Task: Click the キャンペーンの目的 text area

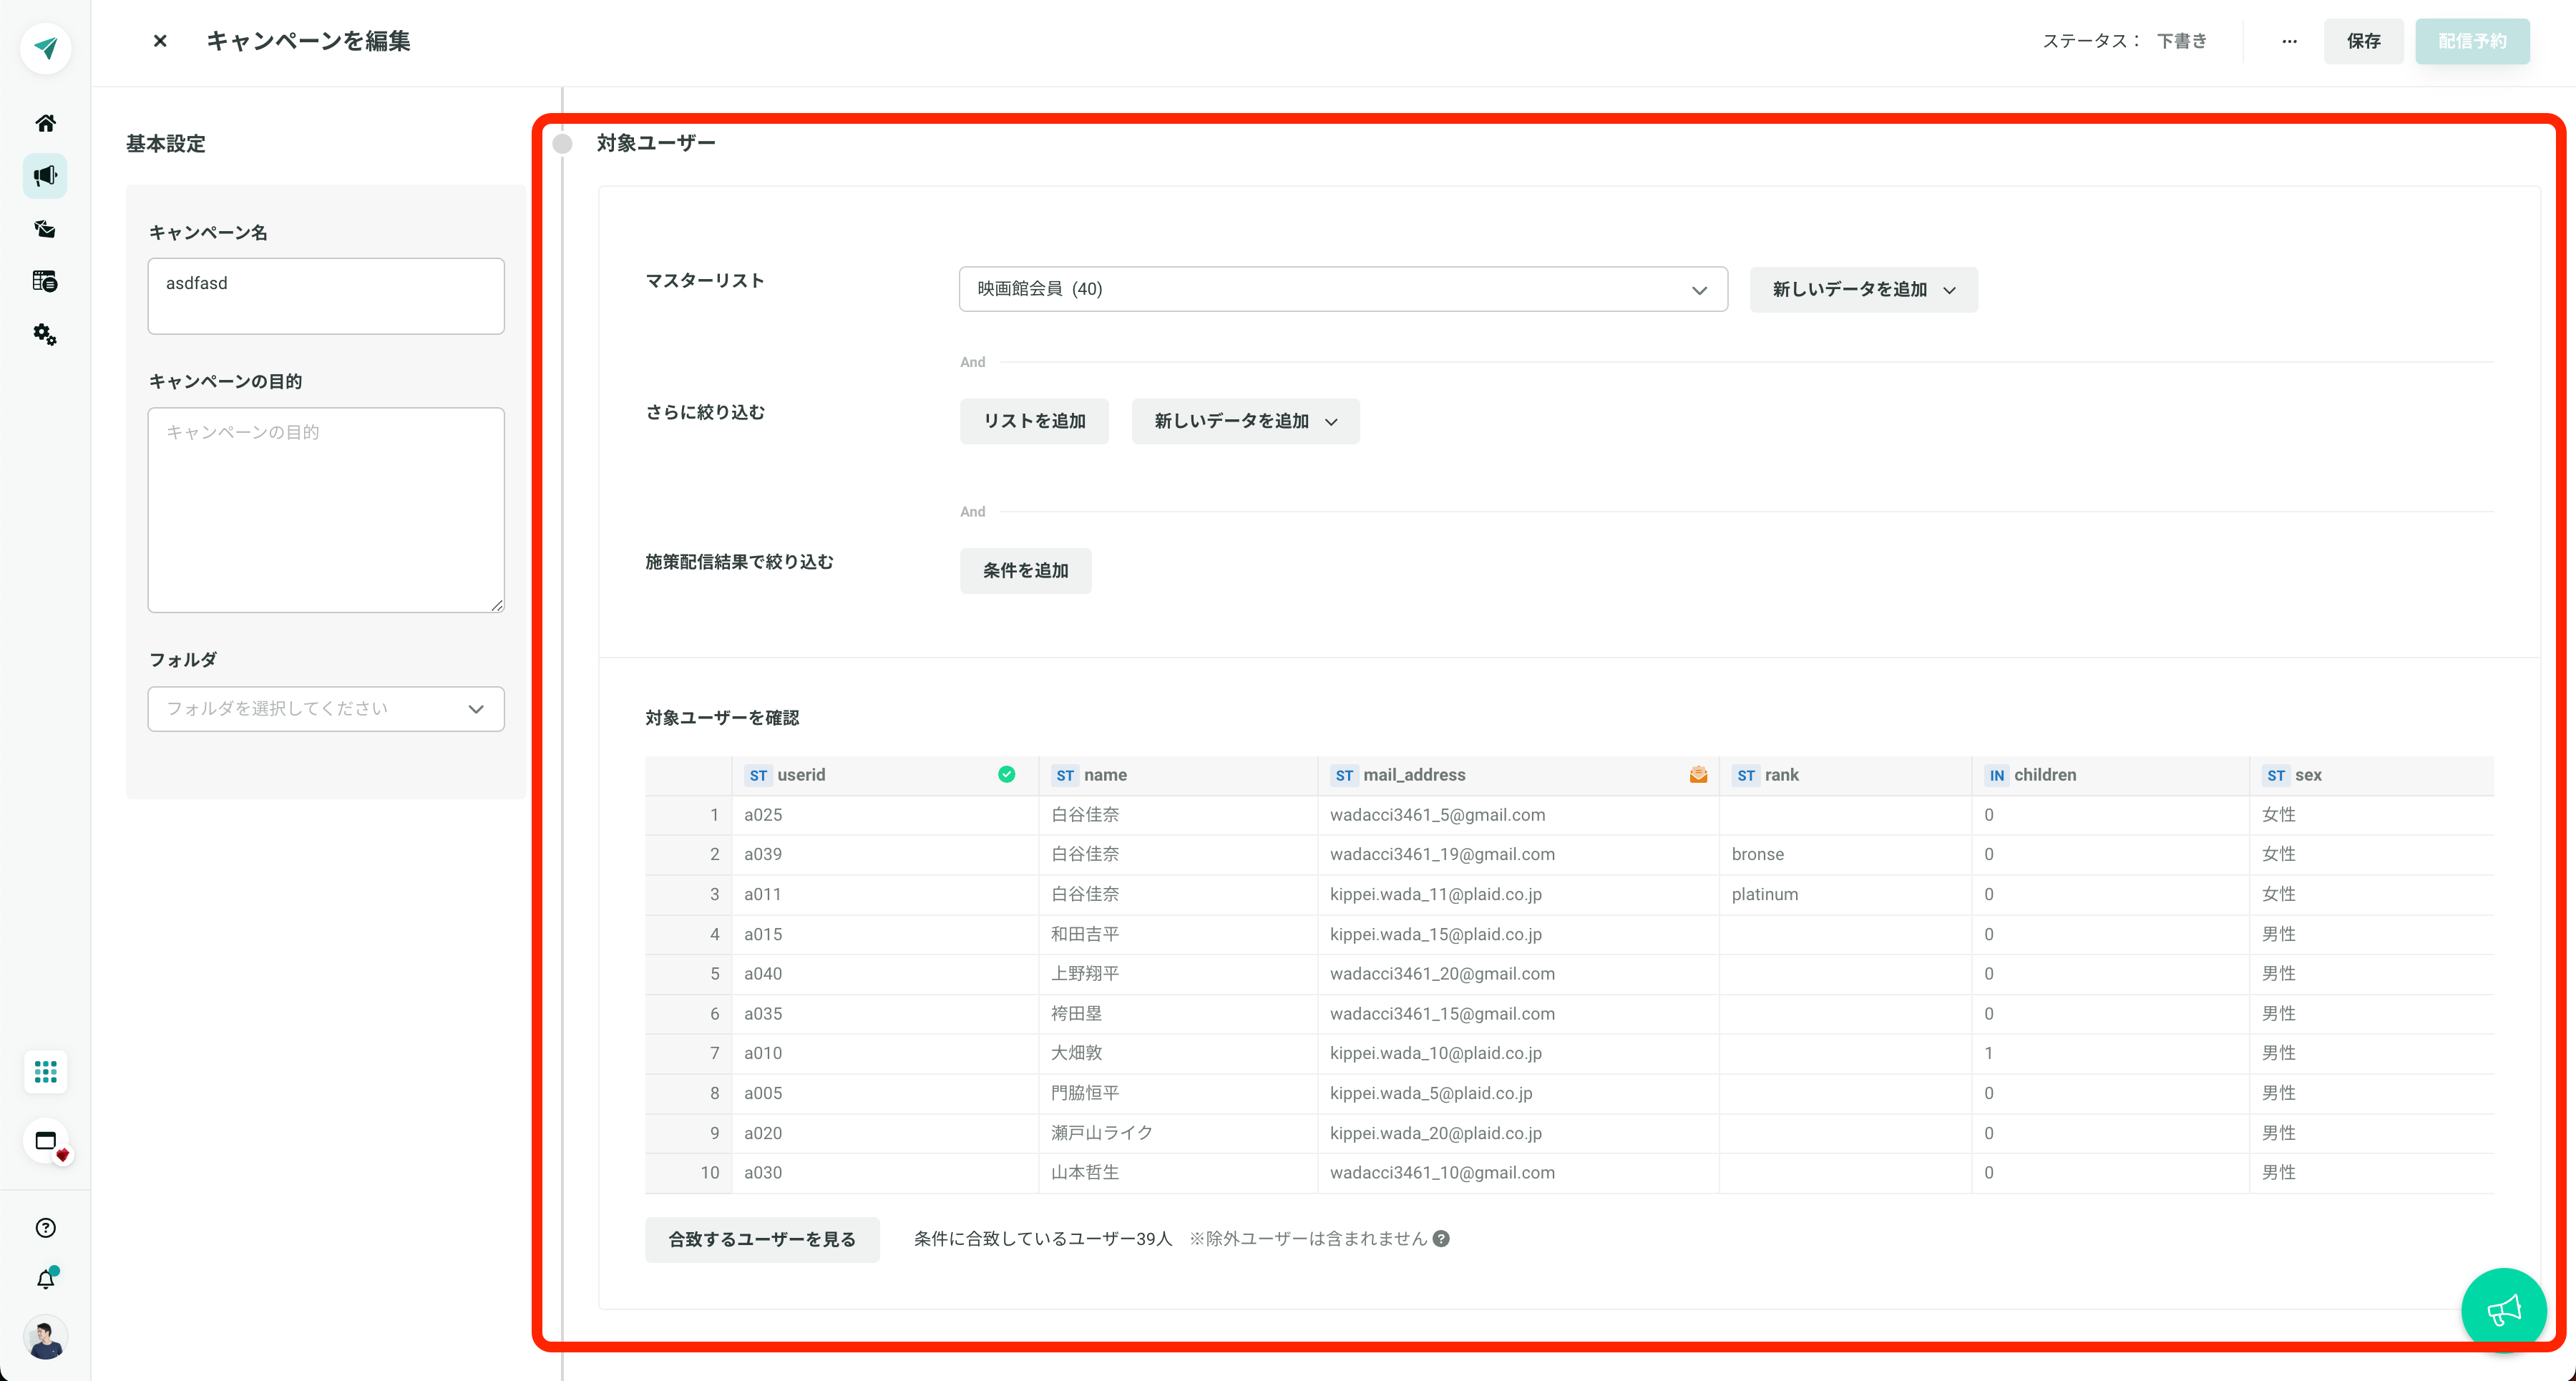Action: pos(326,510)
